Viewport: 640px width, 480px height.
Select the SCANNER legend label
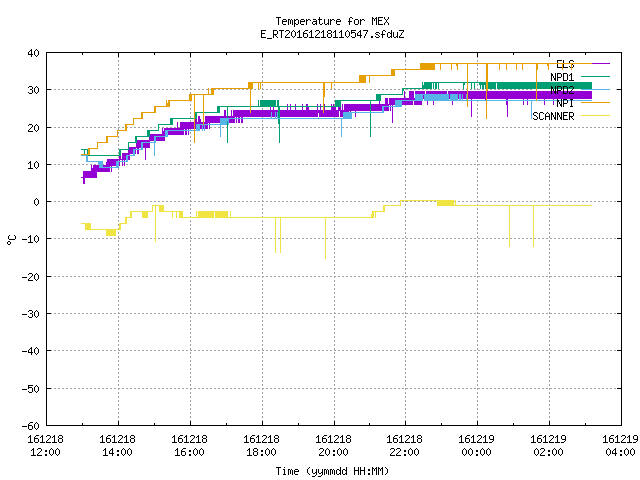[553, 116]
